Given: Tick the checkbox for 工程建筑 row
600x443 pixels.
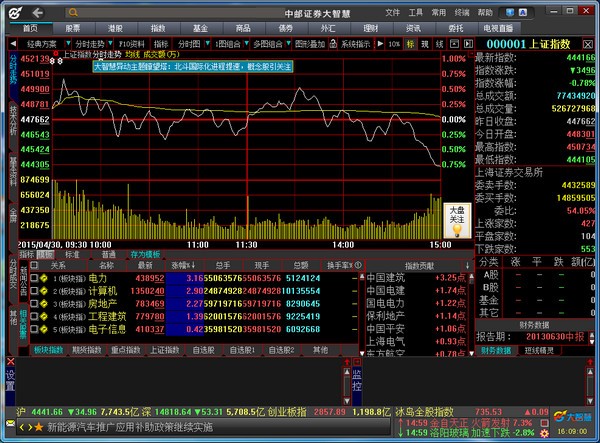Looking at the screenshot, I should (x=34, y=316).
